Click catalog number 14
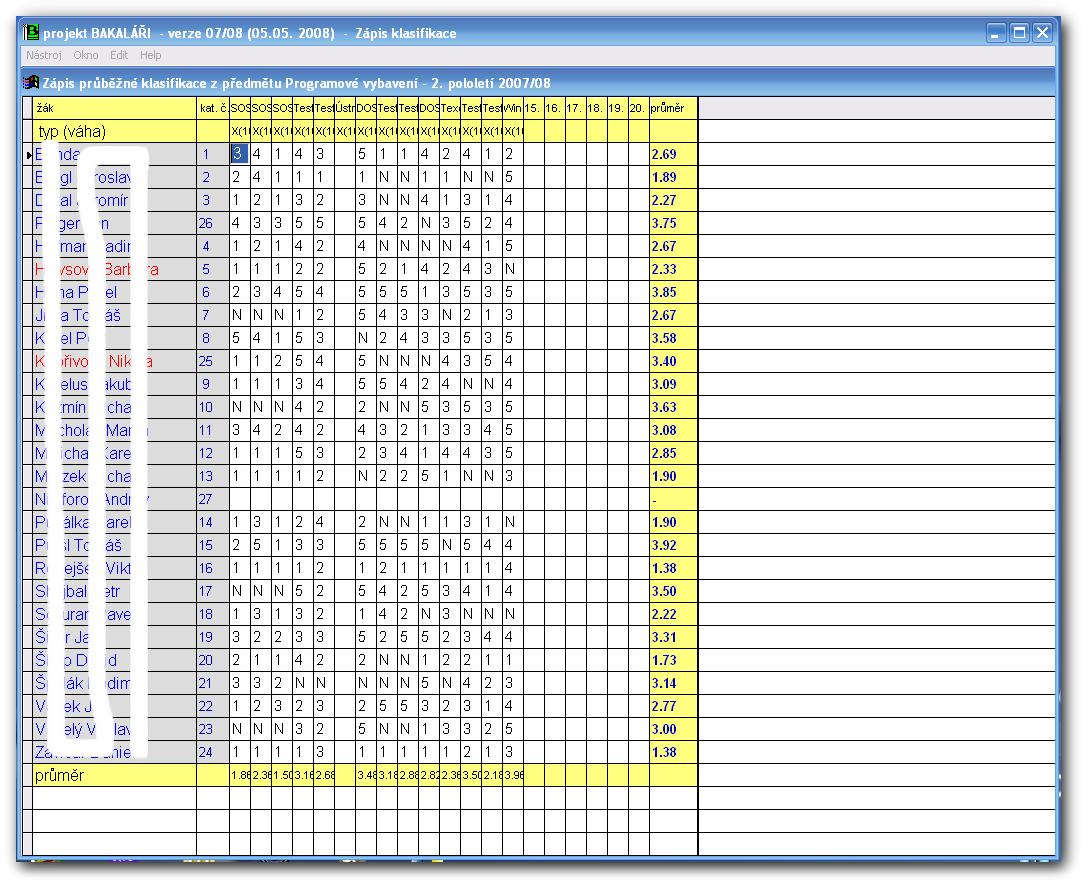The width and height of the screenshot is (1085, 886). click(206, 522)
